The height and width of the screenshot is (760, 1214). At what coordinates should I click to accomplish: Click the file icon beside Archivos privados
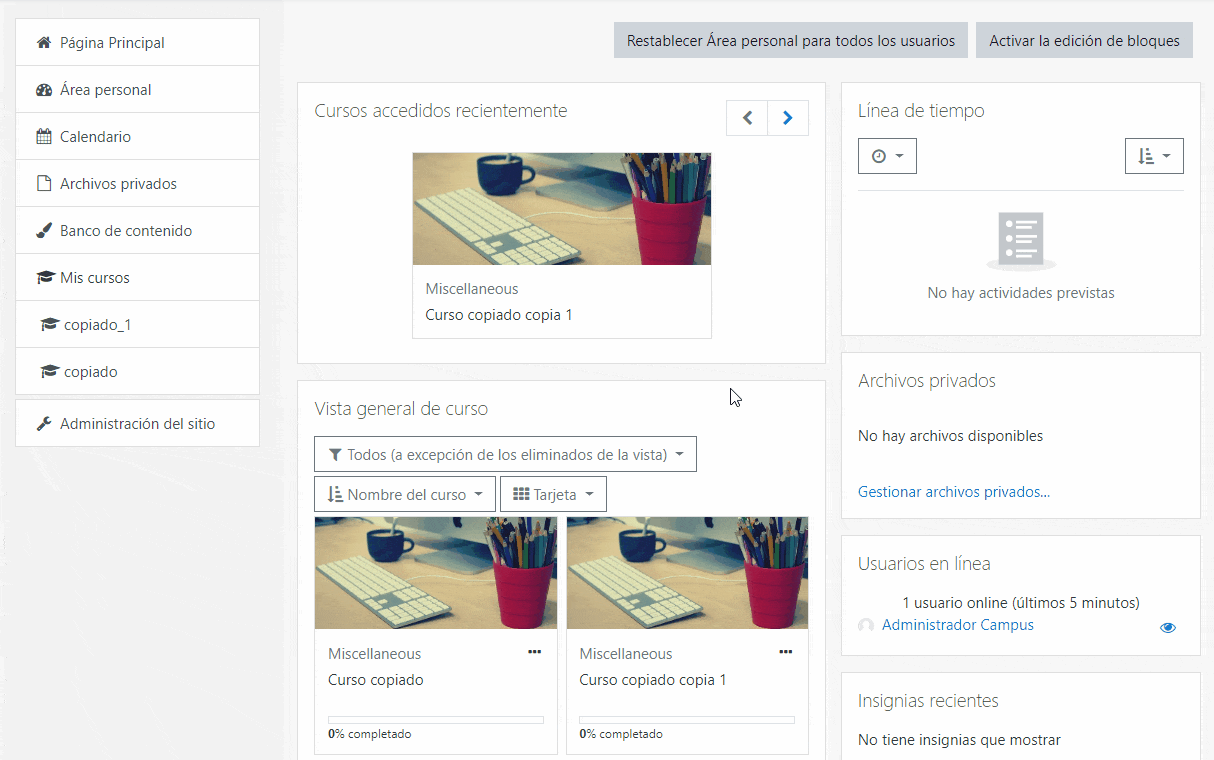44,184
